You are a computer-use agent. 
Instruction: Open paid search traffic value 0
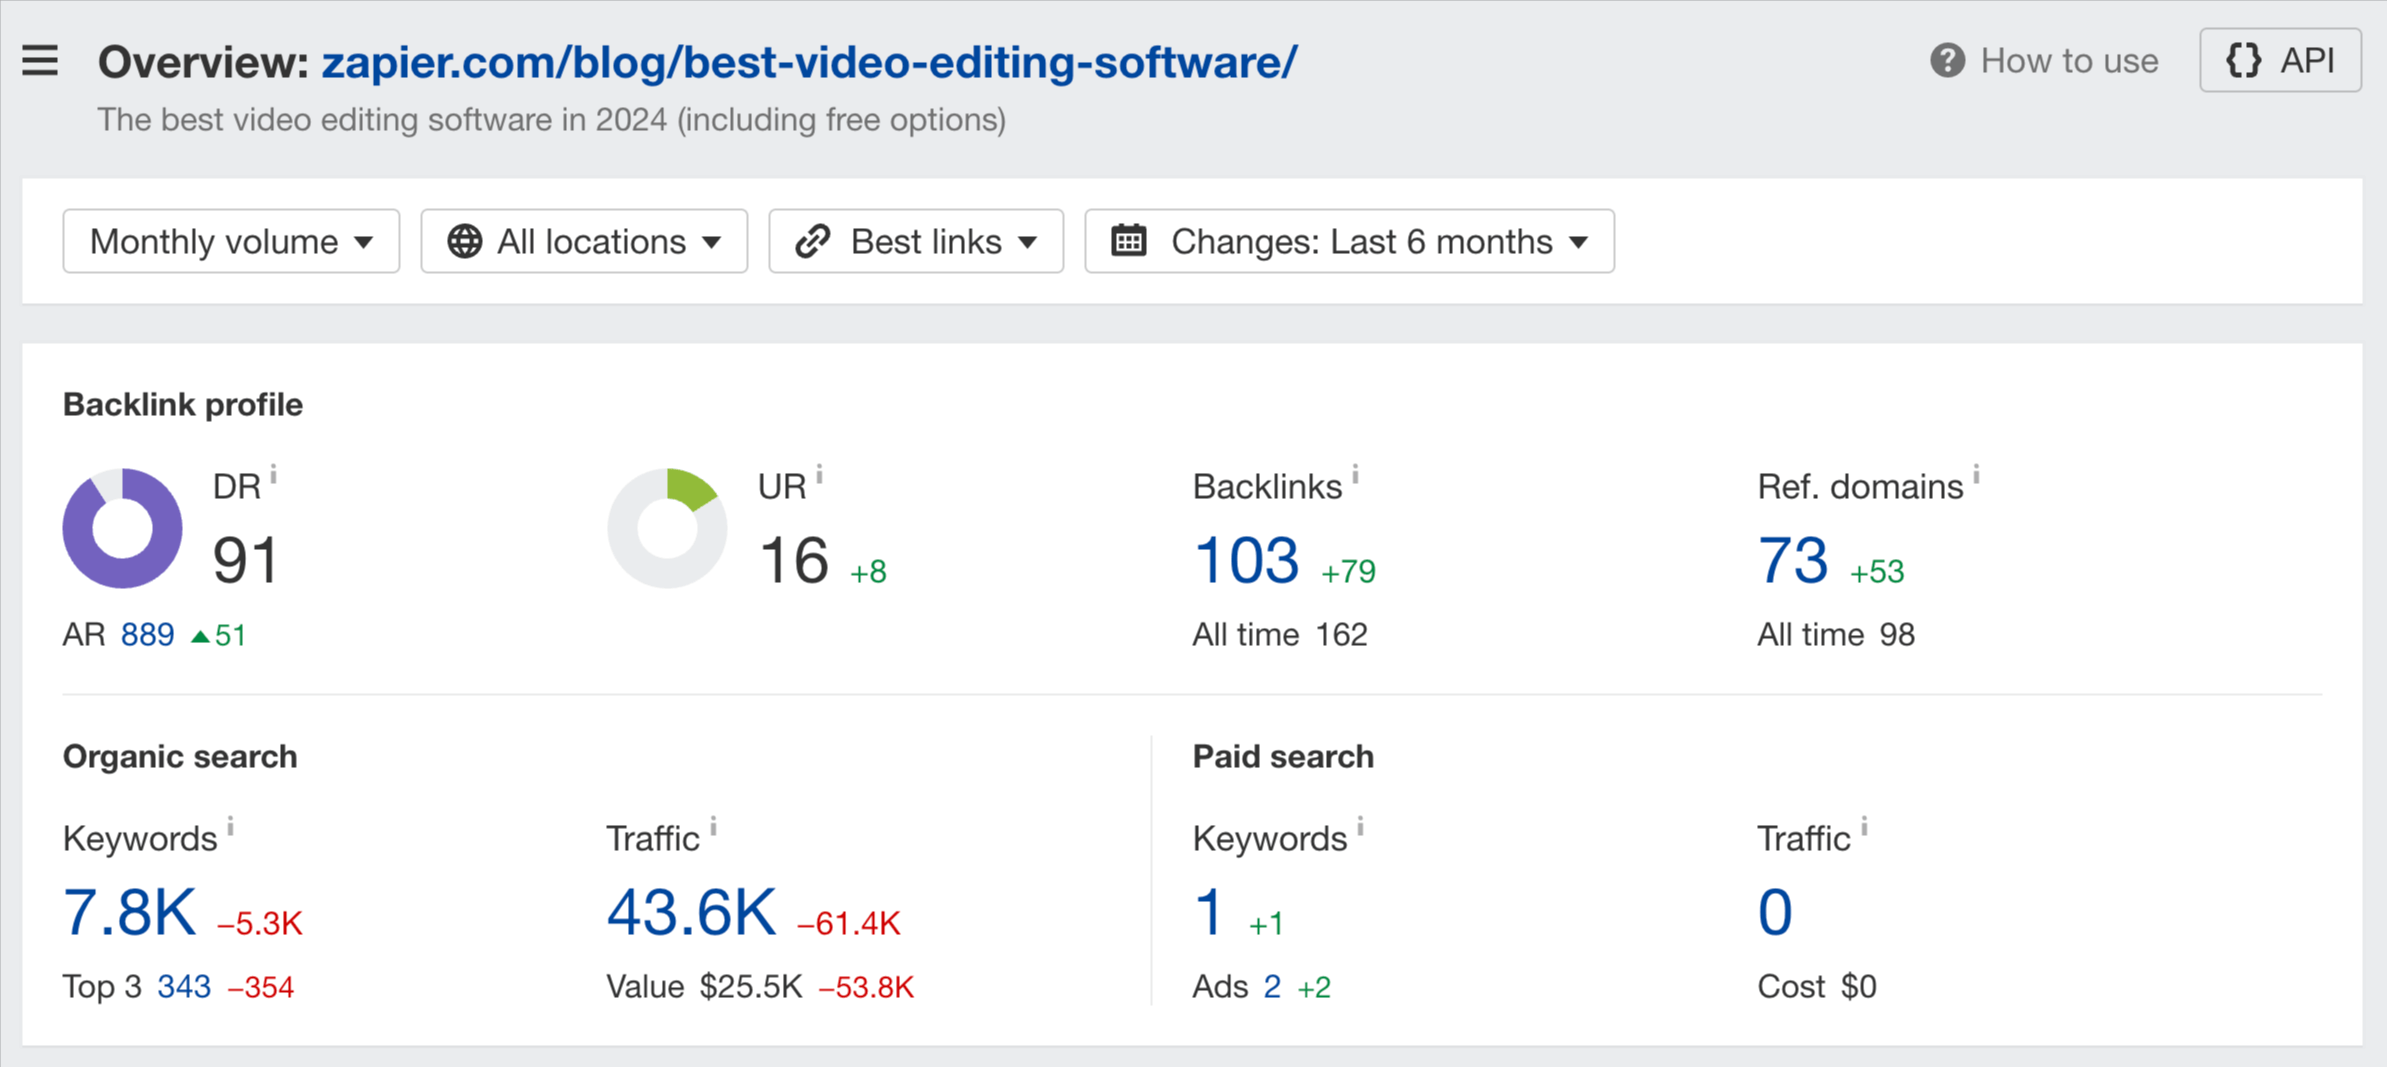point(1775,912)
